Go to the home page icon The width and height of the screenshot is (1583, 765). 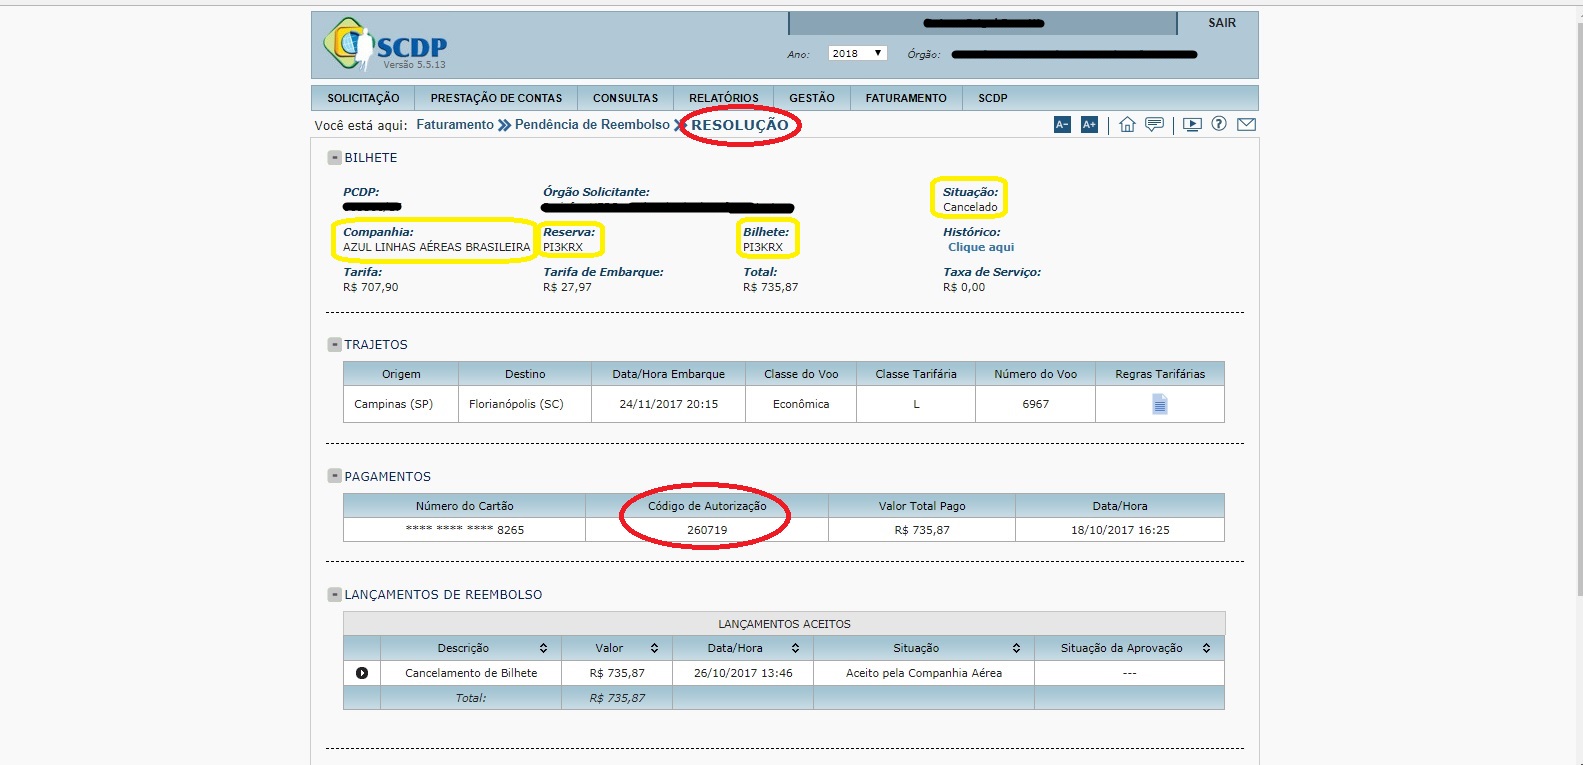point(1127,124)
